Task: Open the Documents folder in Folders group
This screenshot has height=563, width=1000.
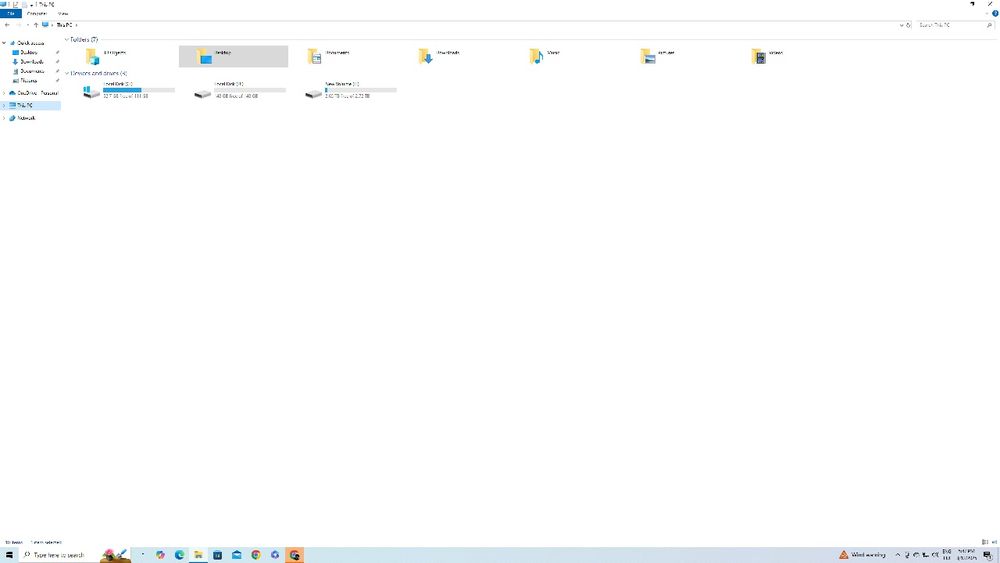Action: [x=344, y=56]
